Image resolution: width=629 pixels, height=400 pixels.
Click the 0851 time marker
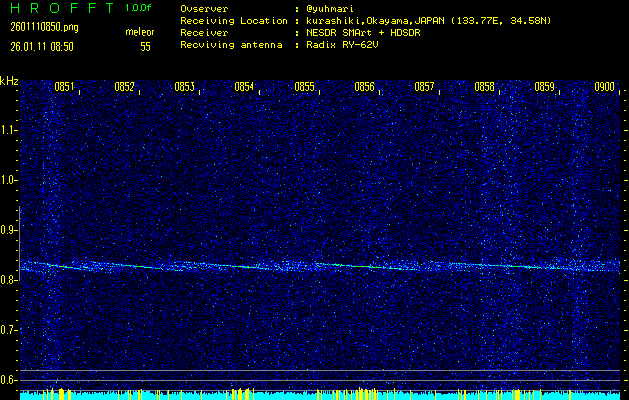click(x=64, y=87)
